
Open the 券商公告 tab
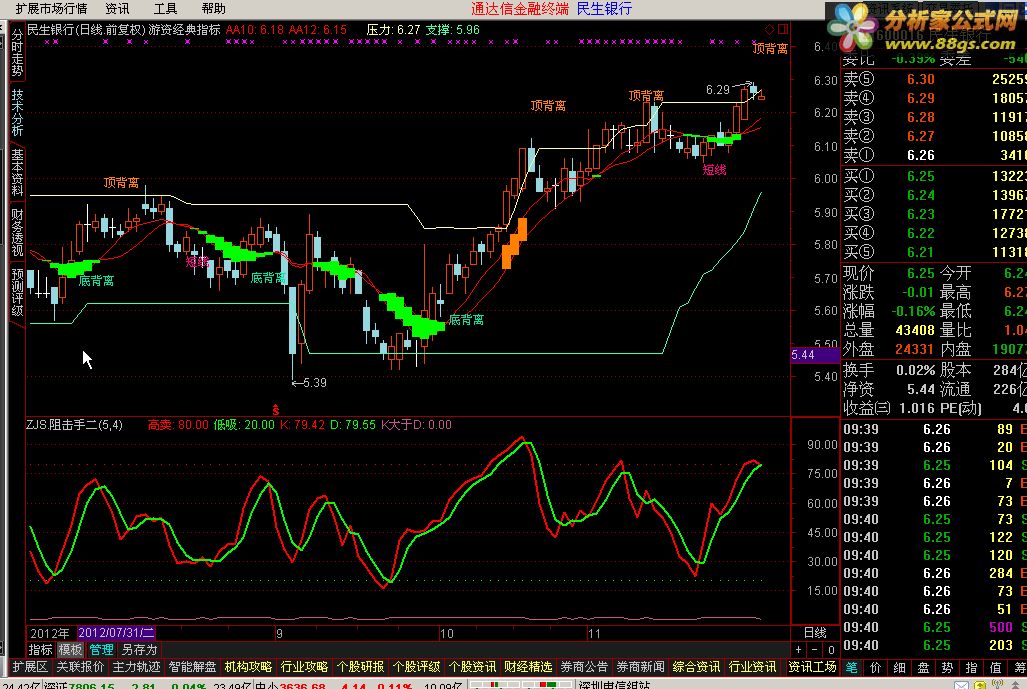coord(584,667)
